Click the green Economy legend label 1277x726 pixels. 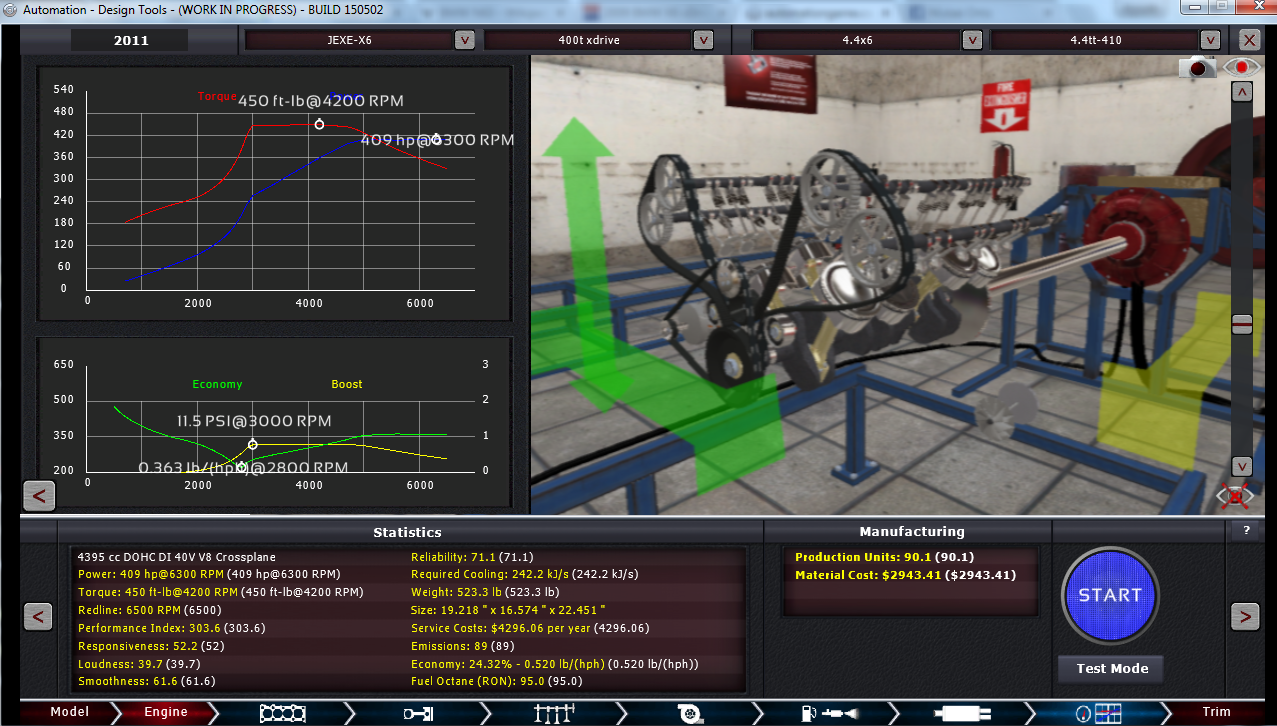click(x=217, y=384)
